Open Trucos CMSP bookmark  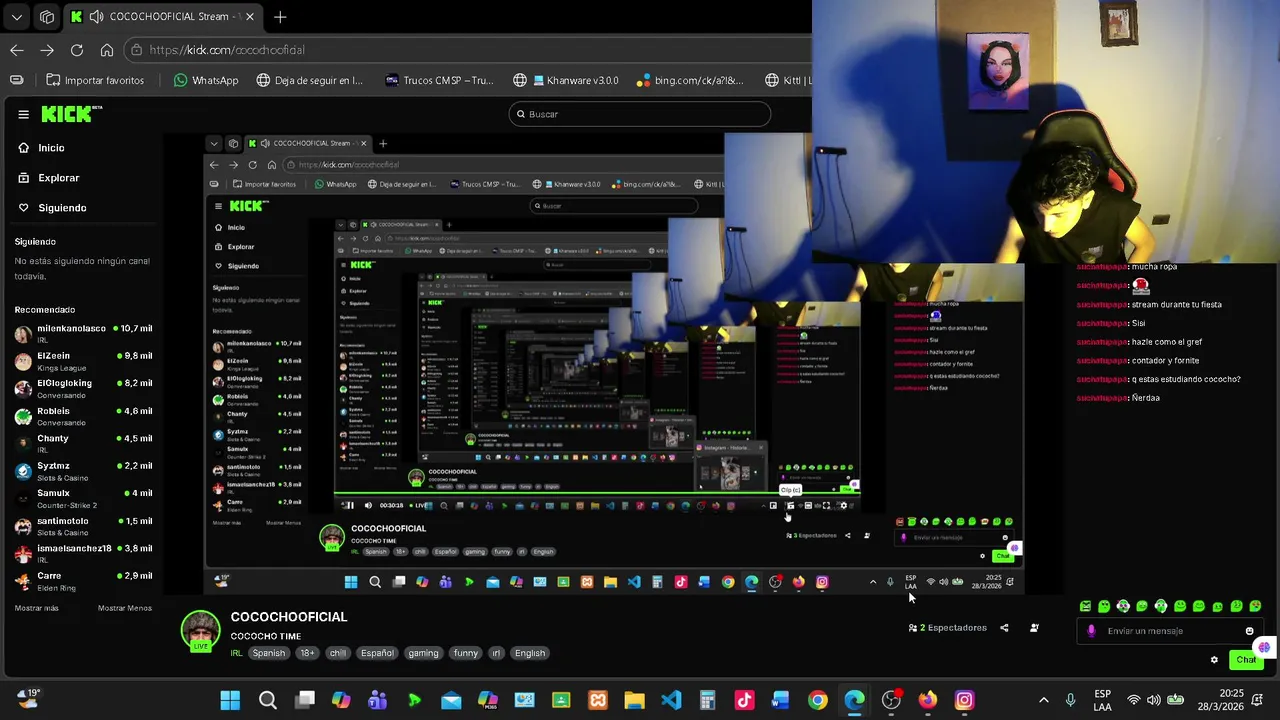point(440,80)
